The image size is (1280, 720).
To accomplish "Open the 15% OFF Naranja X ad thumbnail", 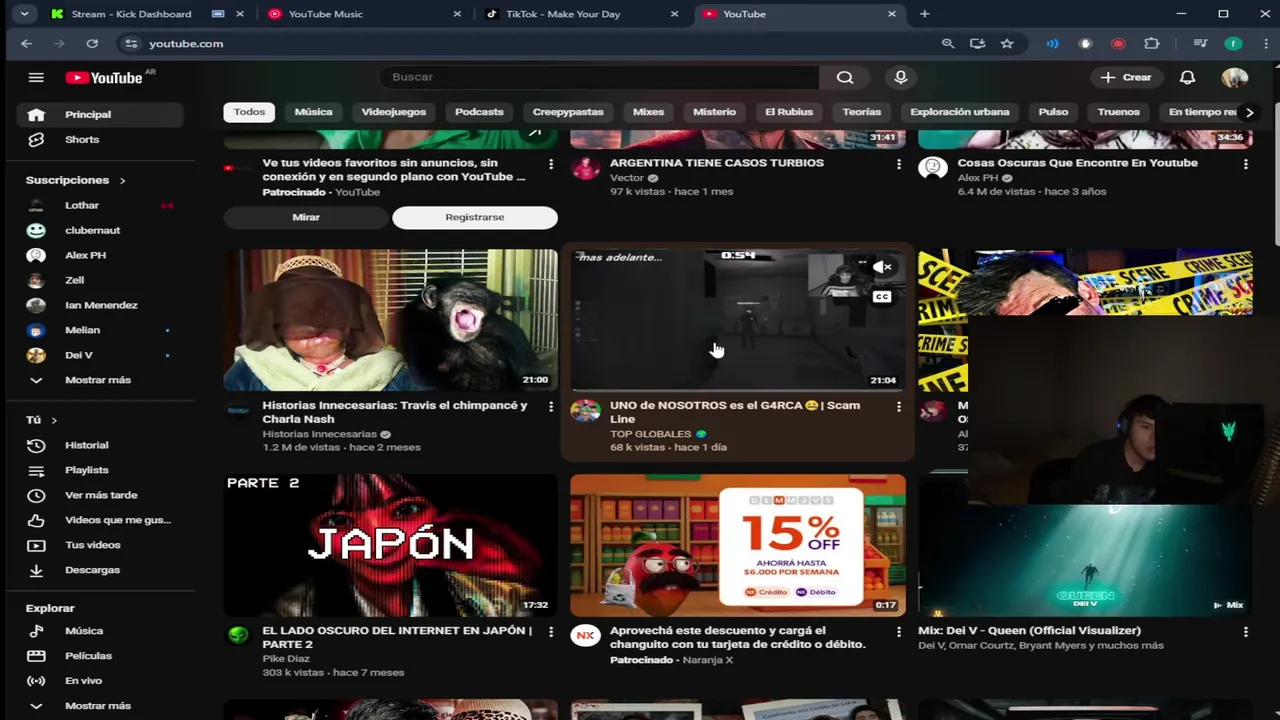I will [738, 545].
